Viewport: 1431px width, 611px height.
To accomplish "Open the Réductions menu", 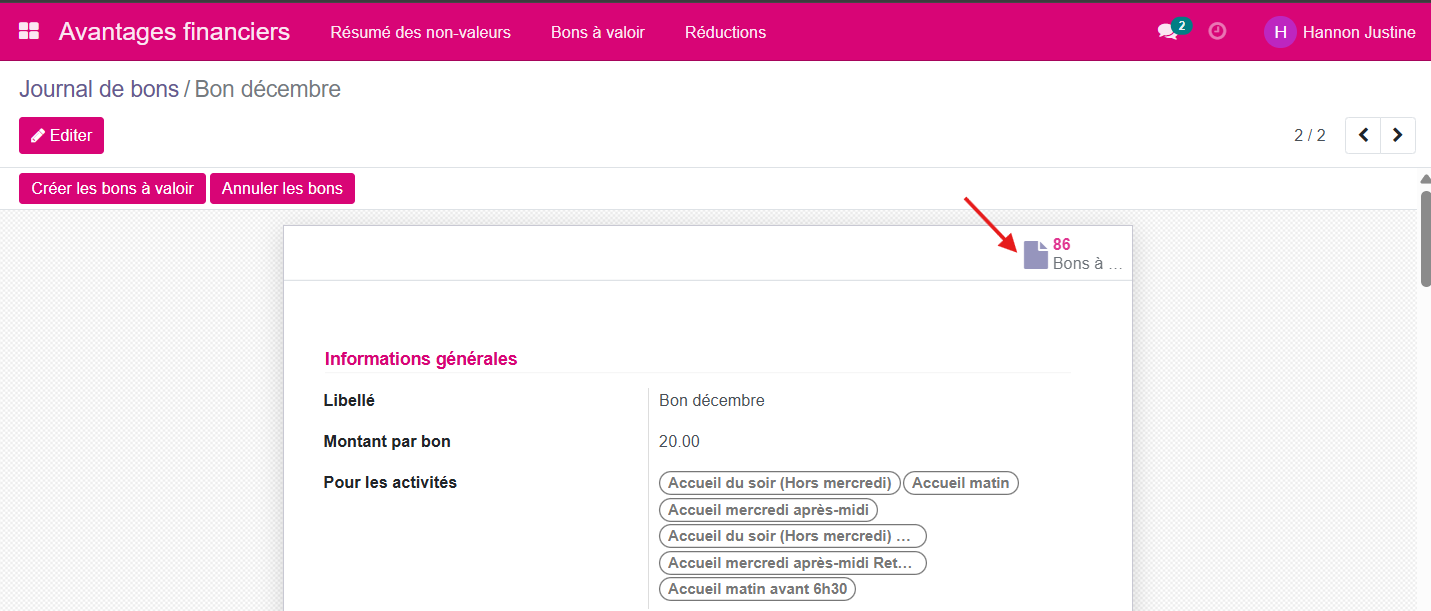I will point(725,32).
